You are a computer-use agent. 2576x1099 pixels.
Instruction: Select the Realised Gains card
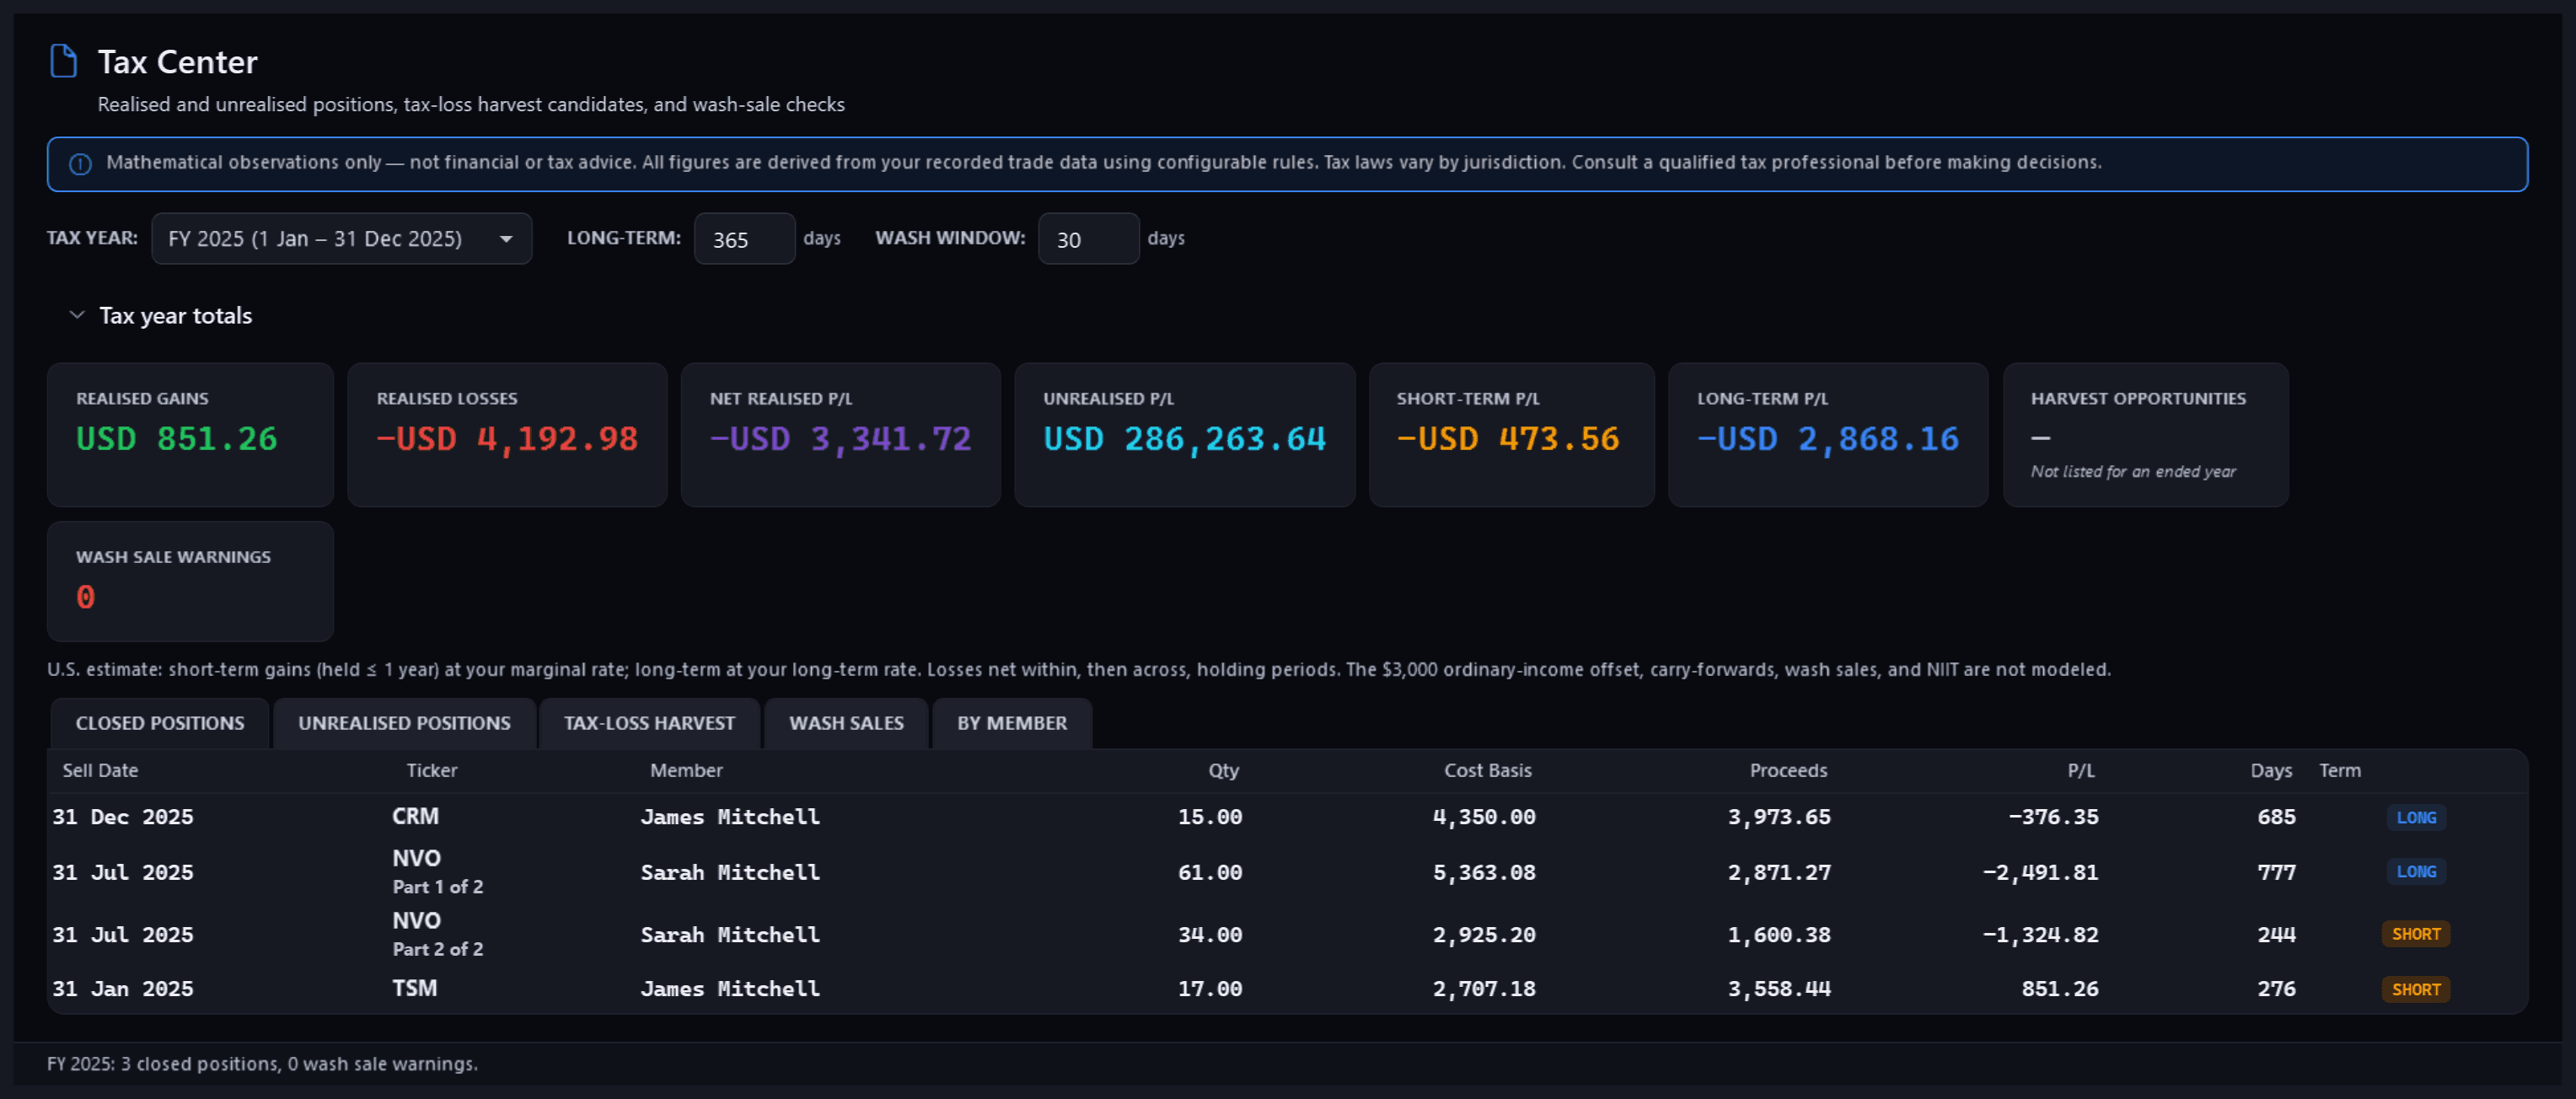click(190, 435)
